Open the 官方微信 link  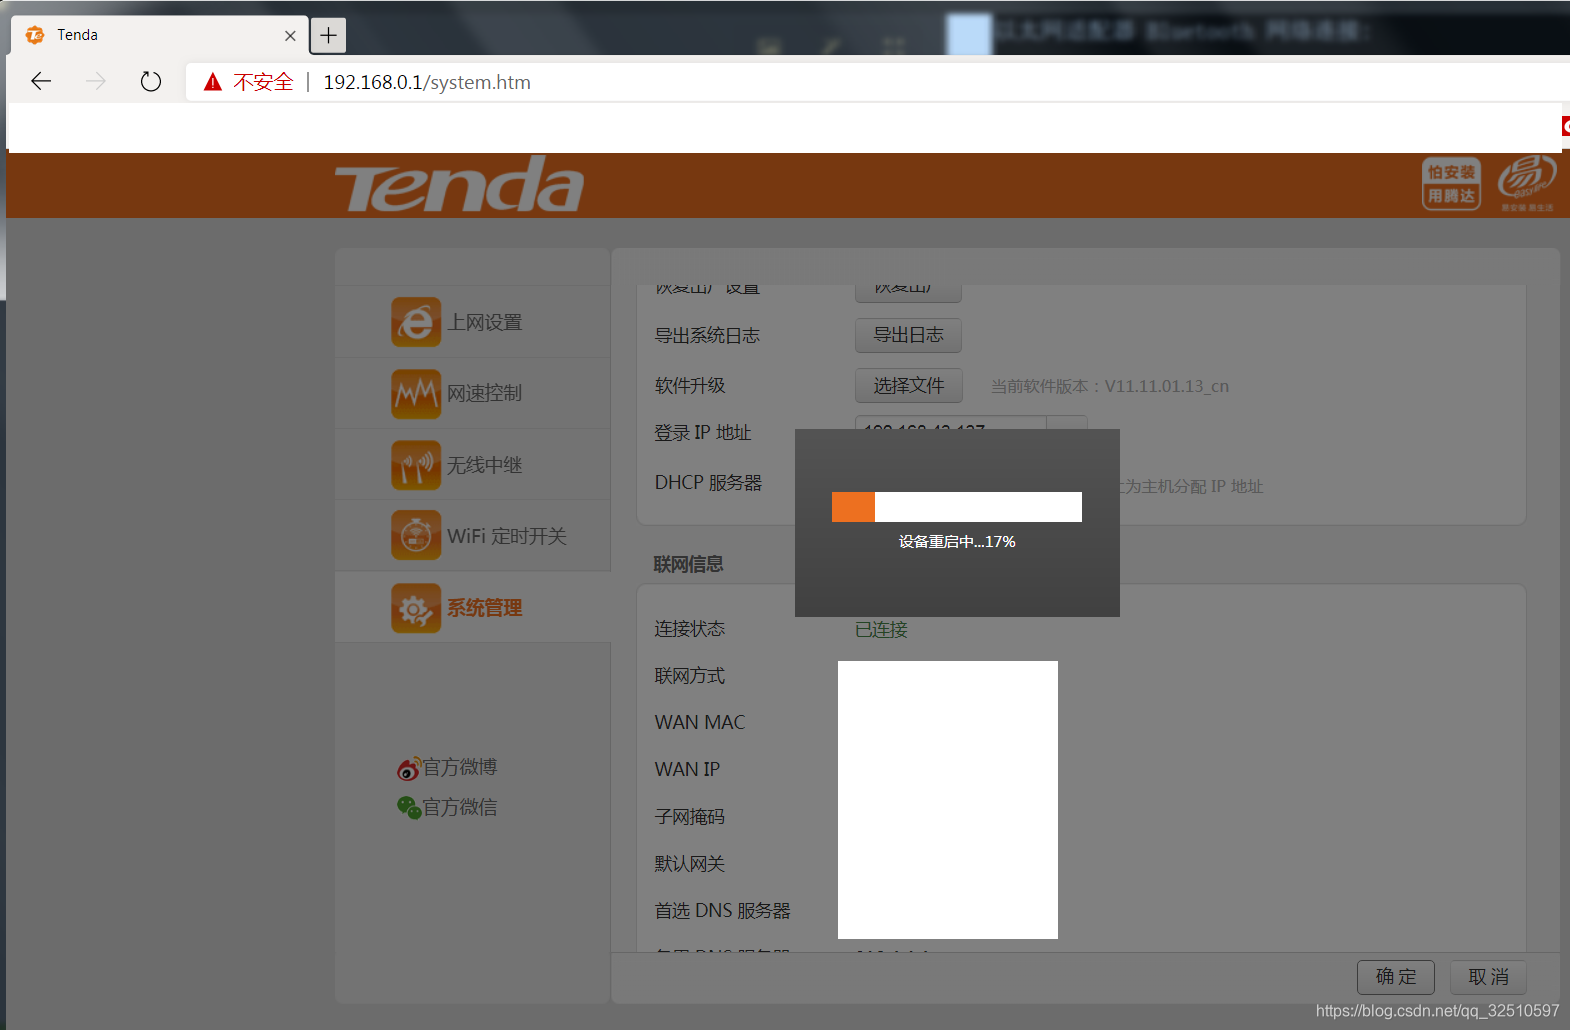point(460,807)
